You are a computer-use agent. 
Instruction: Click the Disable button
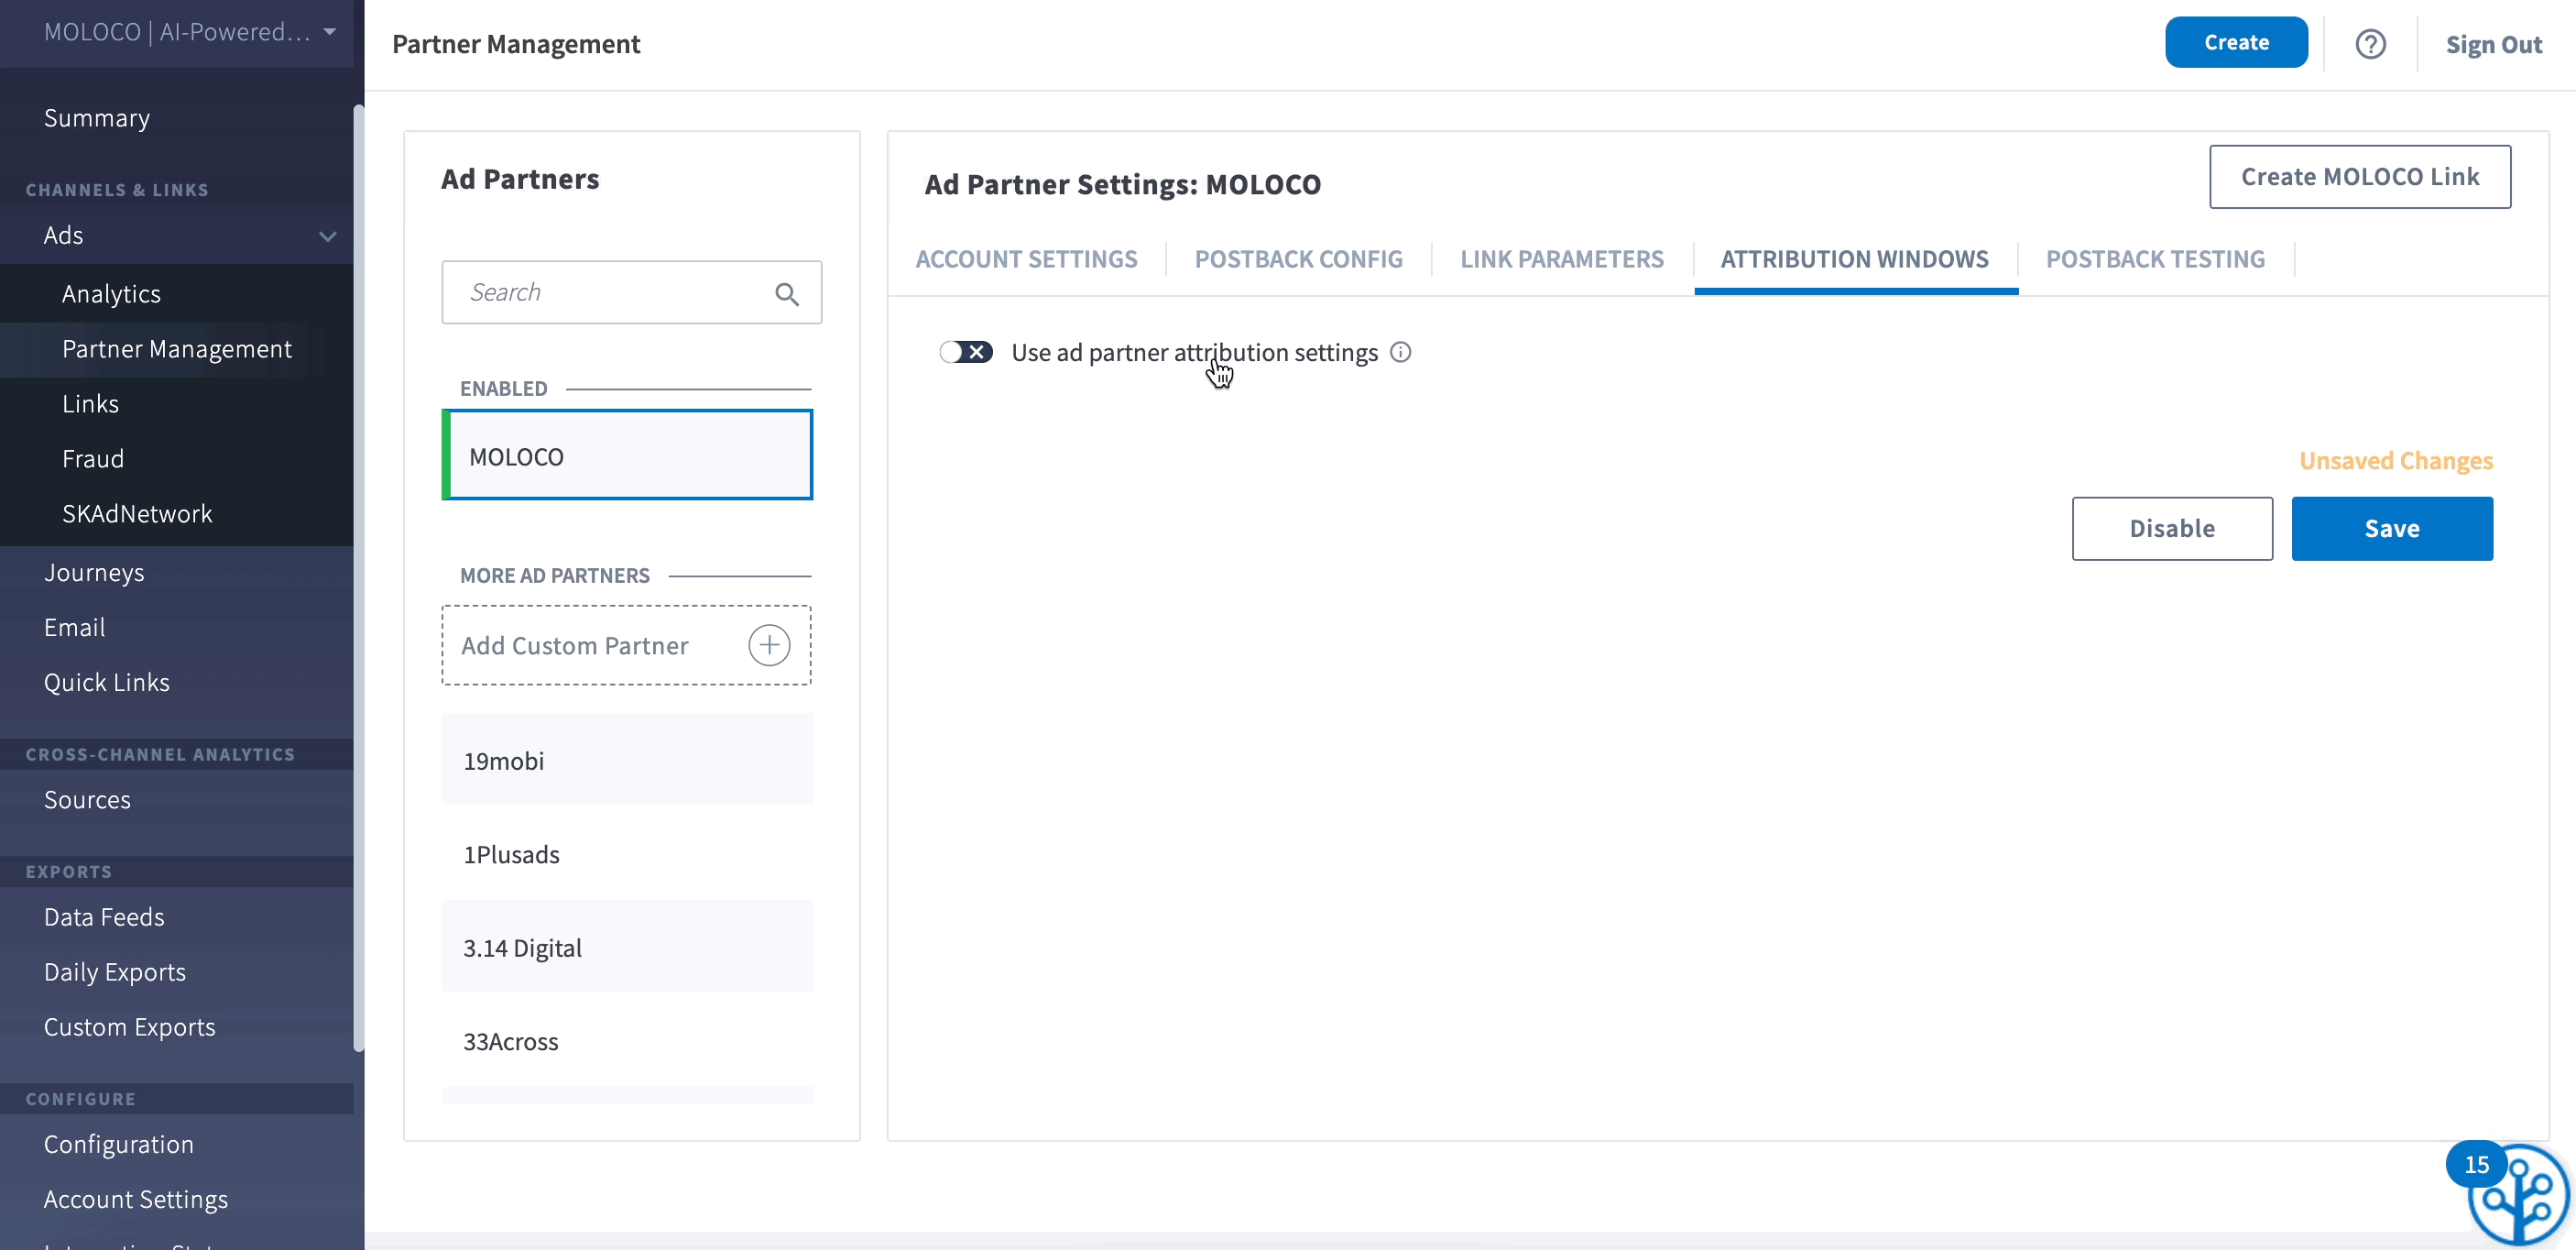tap(2172, 528)
